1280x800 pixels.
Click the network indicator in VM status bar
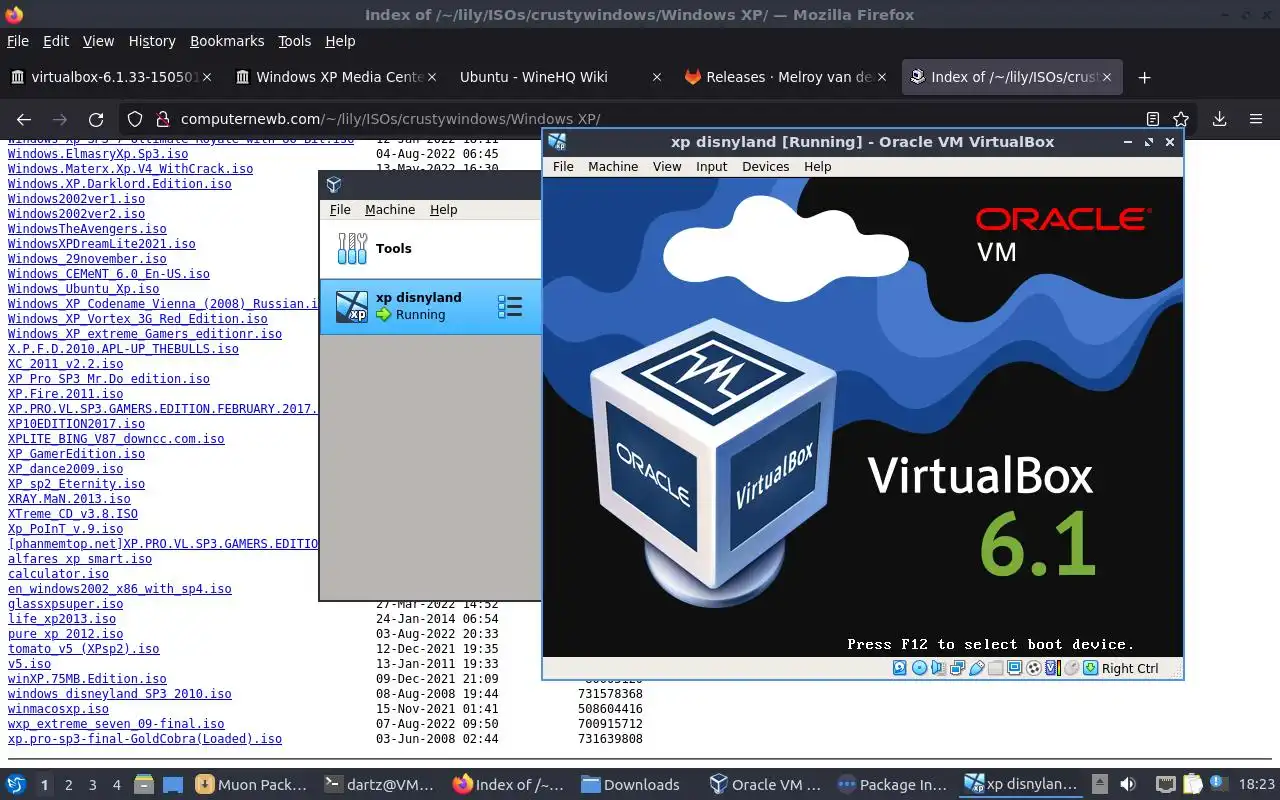pyautogui.click(x=957, y=668)
